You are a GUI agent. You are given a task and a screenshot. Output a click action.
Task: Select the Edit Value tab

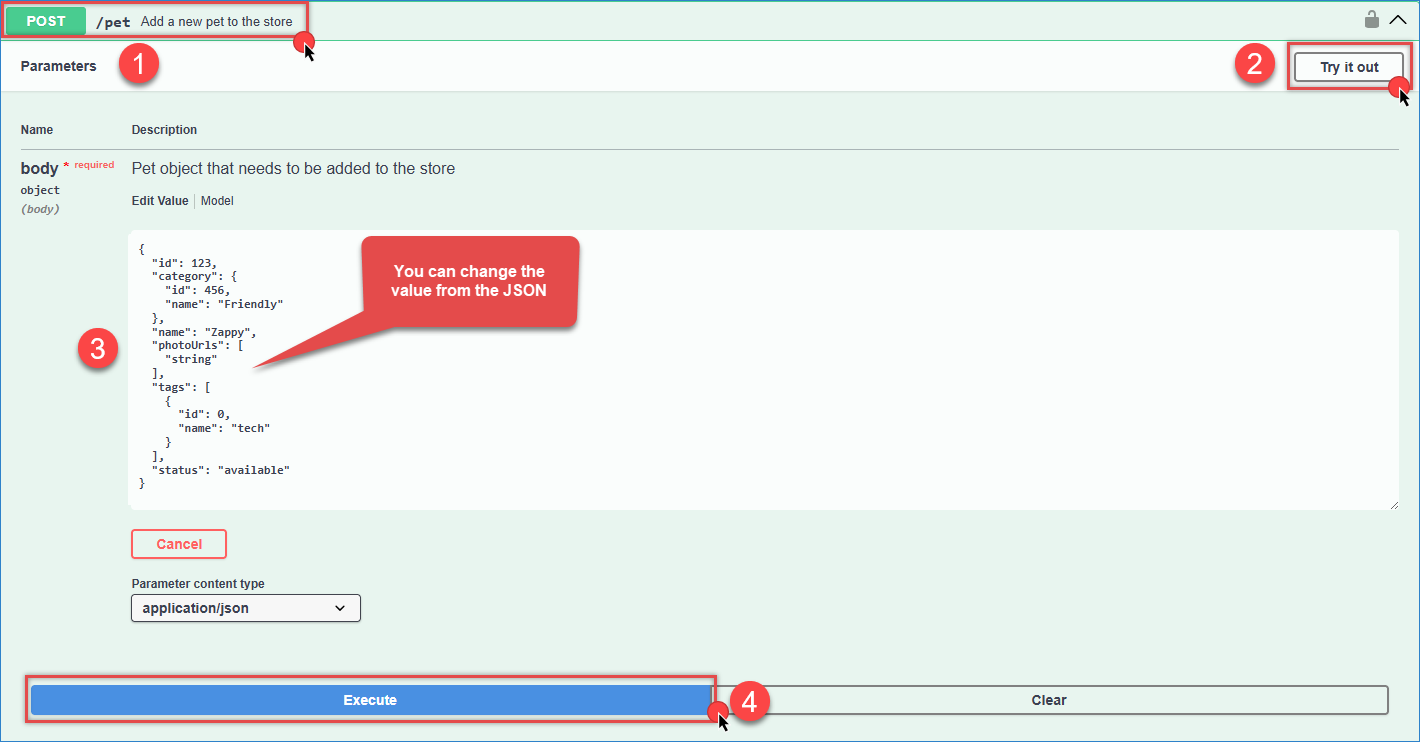click(x=160, y=201)
